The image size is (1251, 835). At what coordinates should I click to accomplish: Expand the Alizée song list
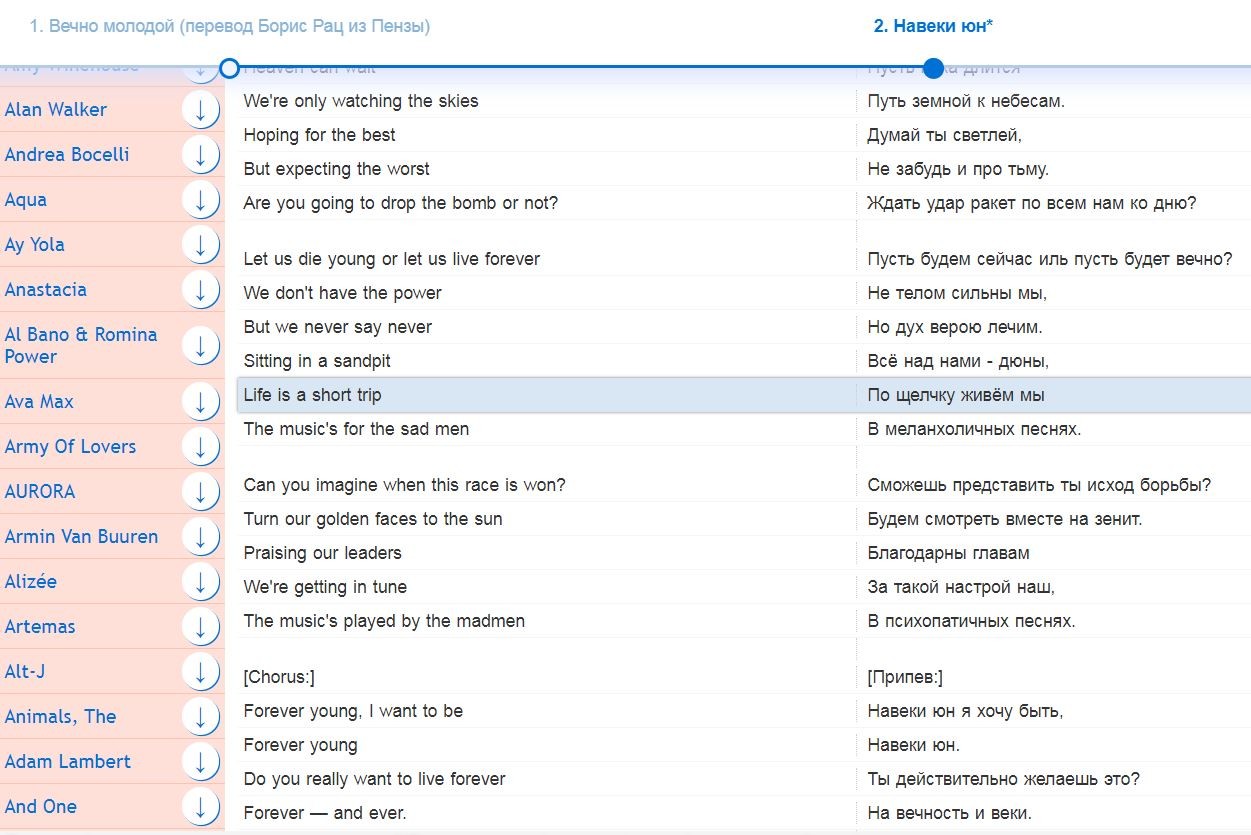coord(201,582)
